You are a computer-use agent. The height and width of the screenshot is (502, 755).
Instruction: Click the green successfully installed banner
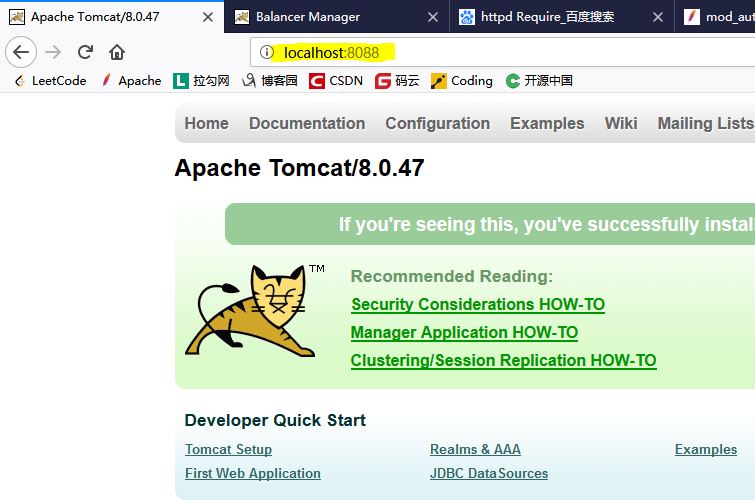[x=490, y=224]
